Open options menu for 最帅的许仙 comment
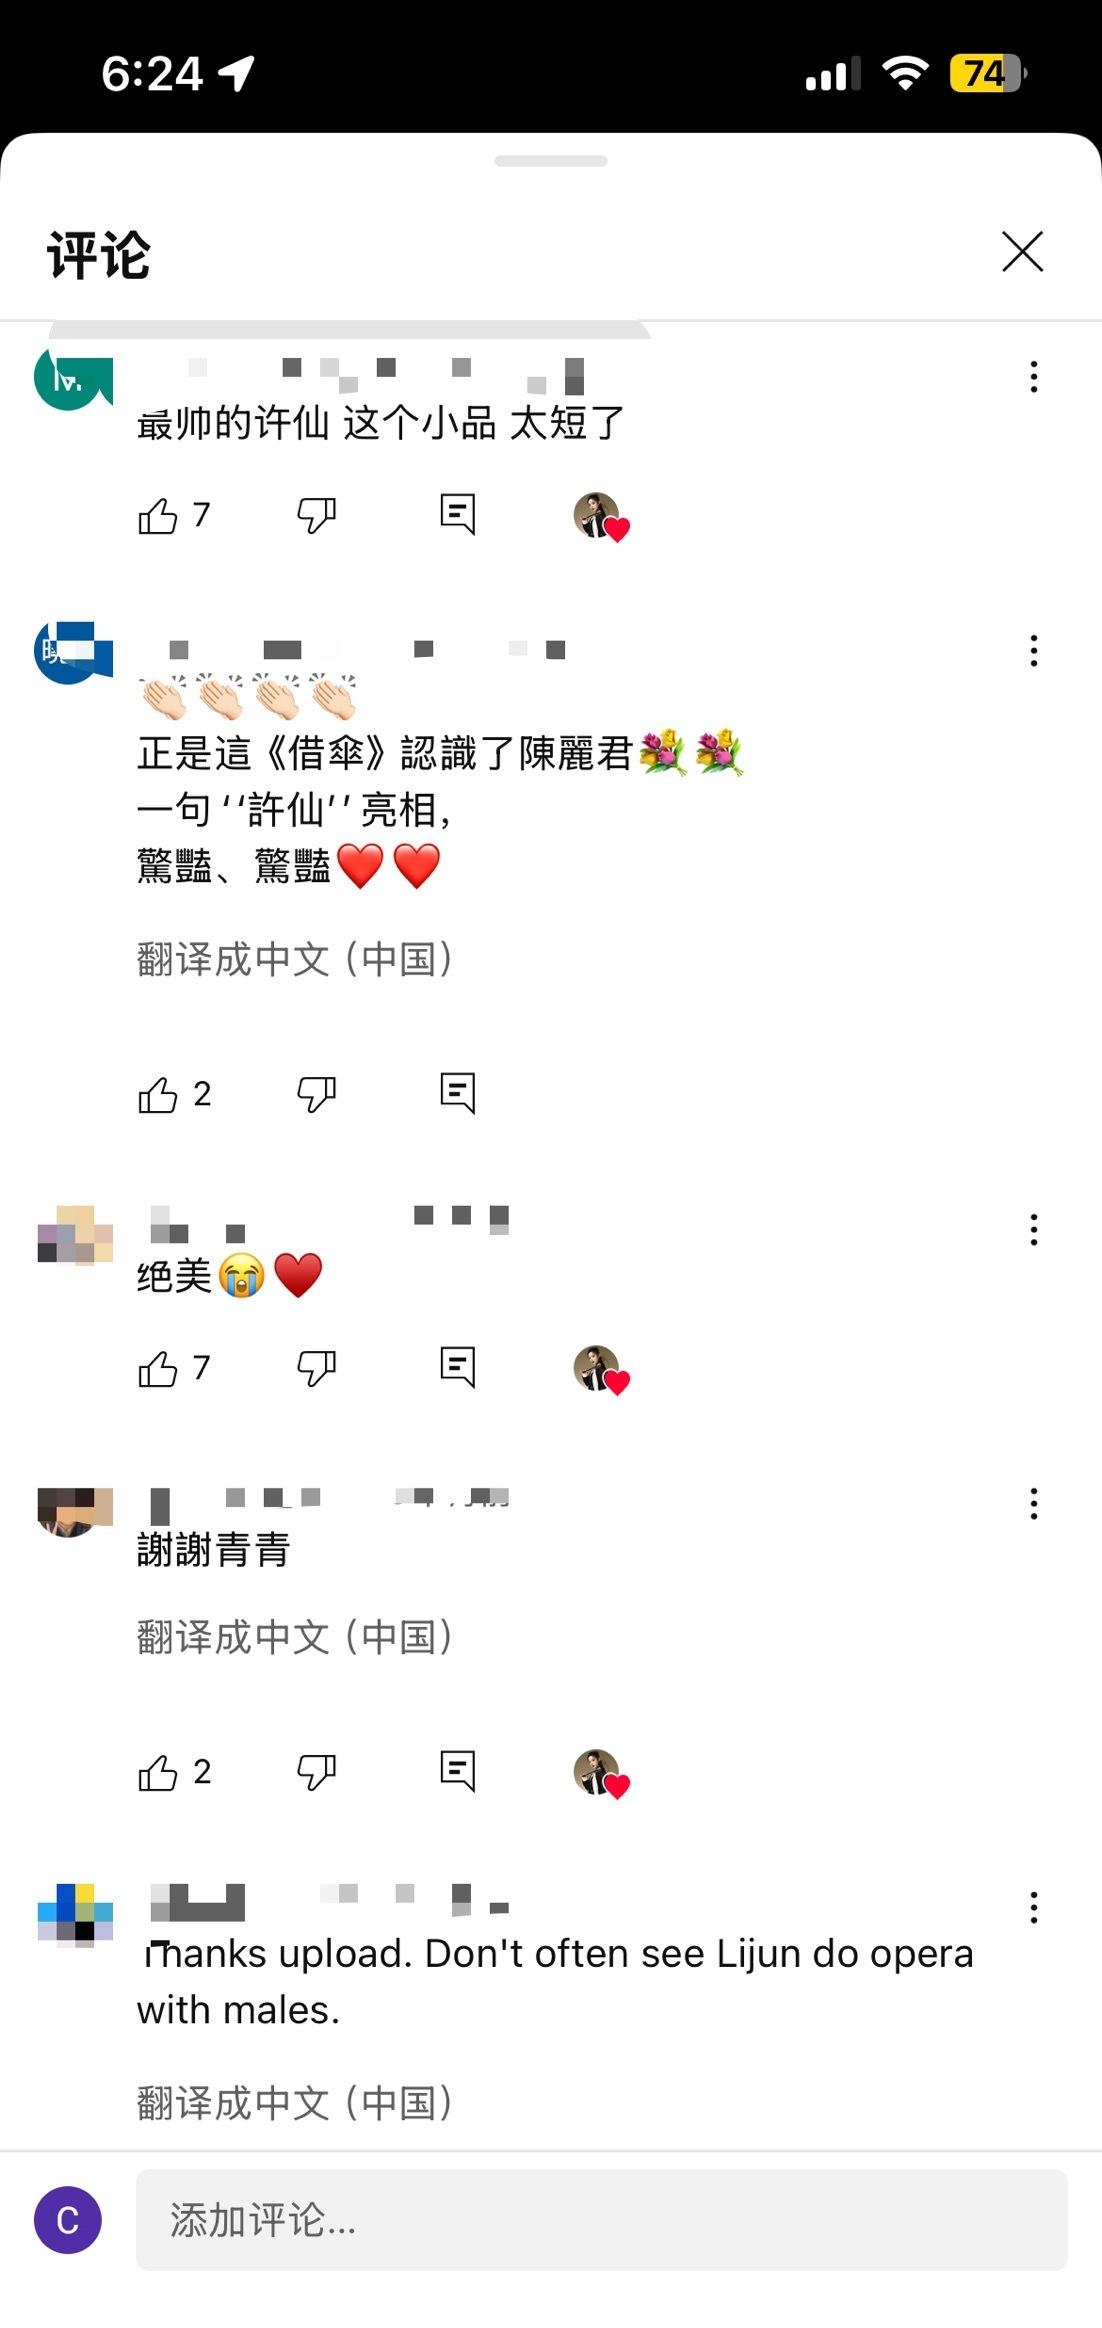The width and height of the screenshot is (1102, 2328). pos(1034,377)
